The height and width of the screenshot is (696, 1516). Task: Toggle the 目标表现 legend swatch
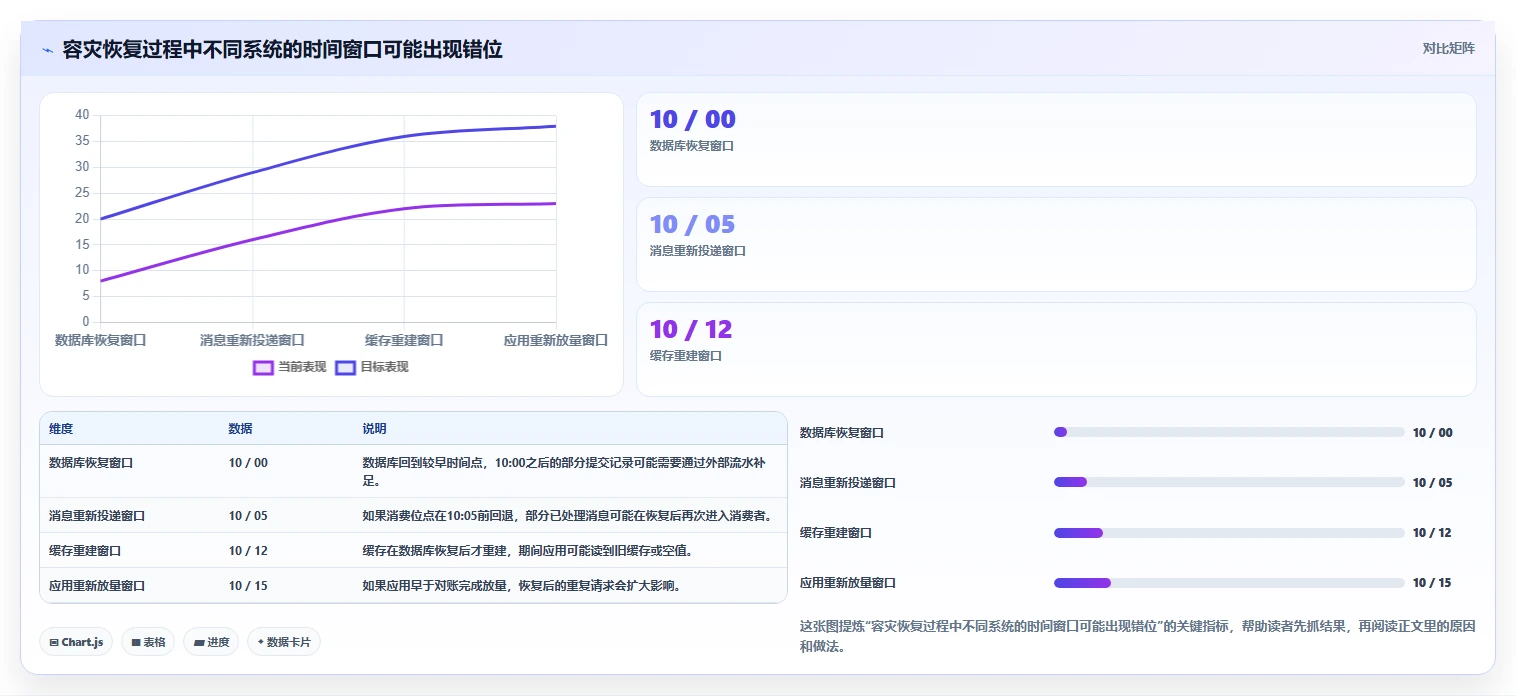coord(345,367)
